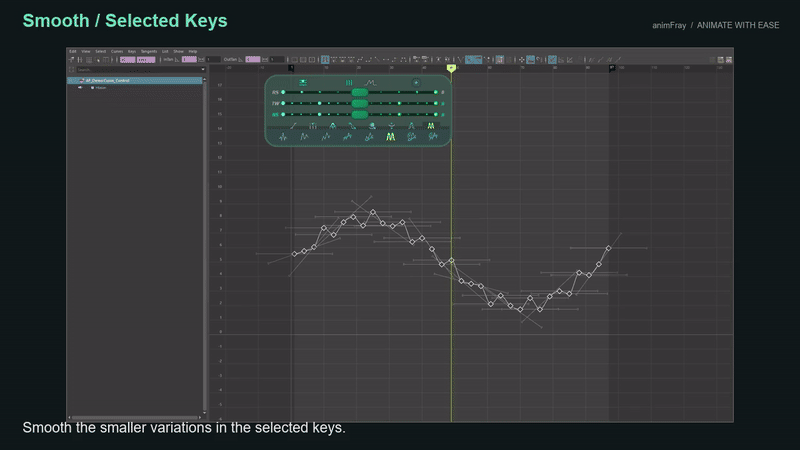Click the yellow current time marker on timeline
Viewport: 800px width, 450px height.
pyautogui.click(x=451, y=68)
